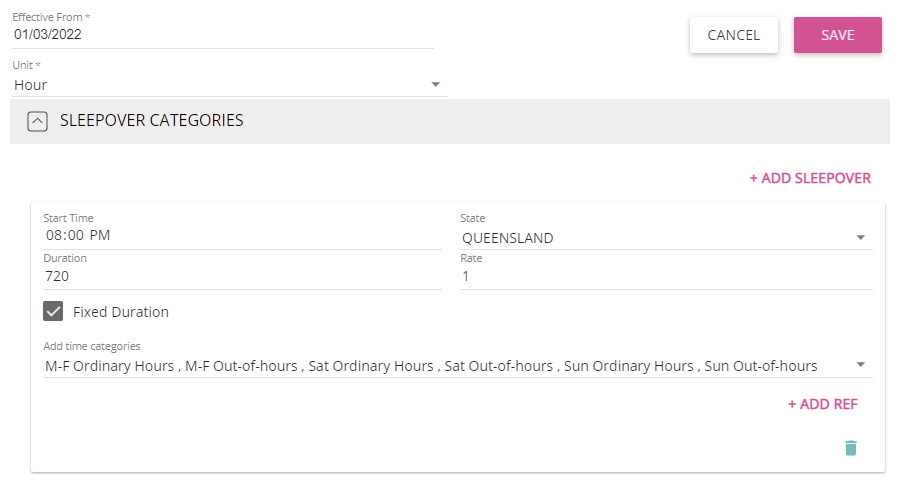901x481 pixels.
Task: Cancel the form changes
Action: tap(733, 35)
